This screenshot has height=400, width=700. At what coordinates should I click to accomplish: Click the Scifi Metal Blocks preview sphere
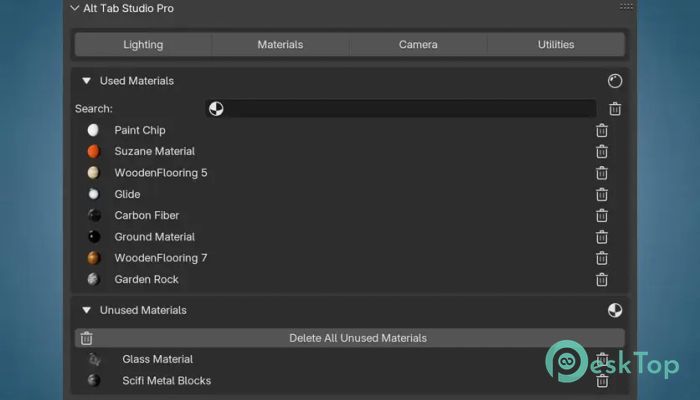(x=94, y=380)
